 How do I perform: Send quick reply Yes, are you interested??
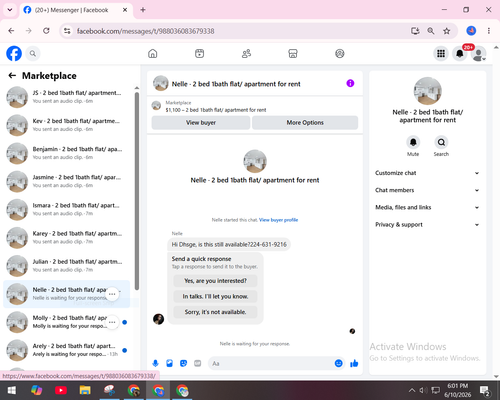tap(215, 281)
